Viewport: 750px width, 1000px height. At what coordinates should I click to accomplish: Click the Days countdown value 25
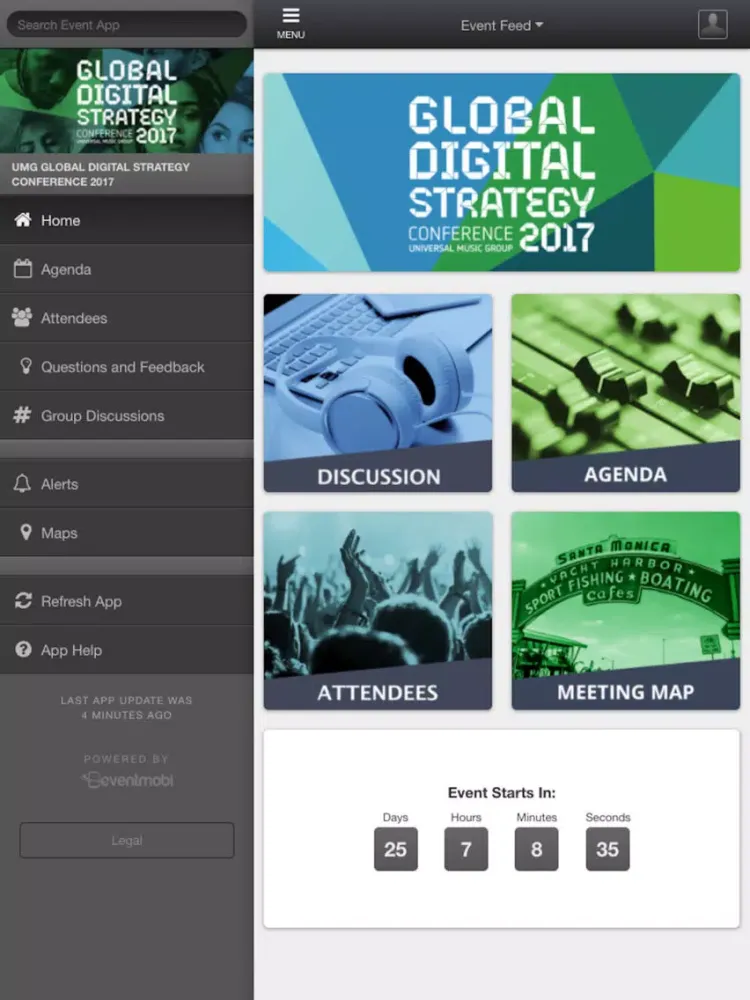pos(395,849)
